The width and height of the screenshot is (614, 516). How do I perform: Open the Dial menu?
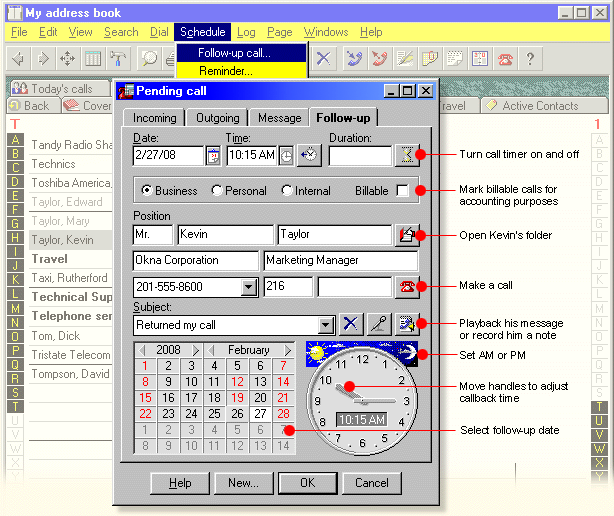pyautogui.click(x=159, y=32)
